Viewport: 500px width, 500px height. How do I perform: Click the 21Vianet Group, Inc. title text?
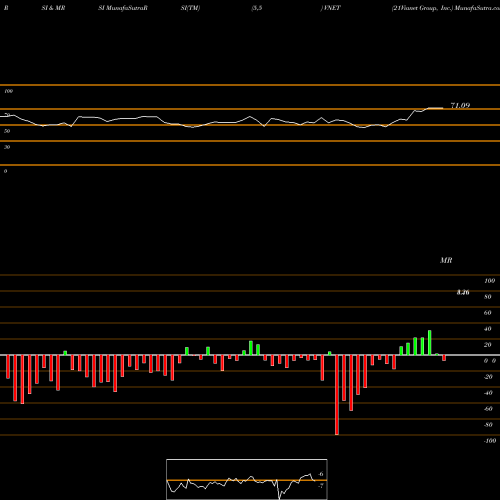423,8
